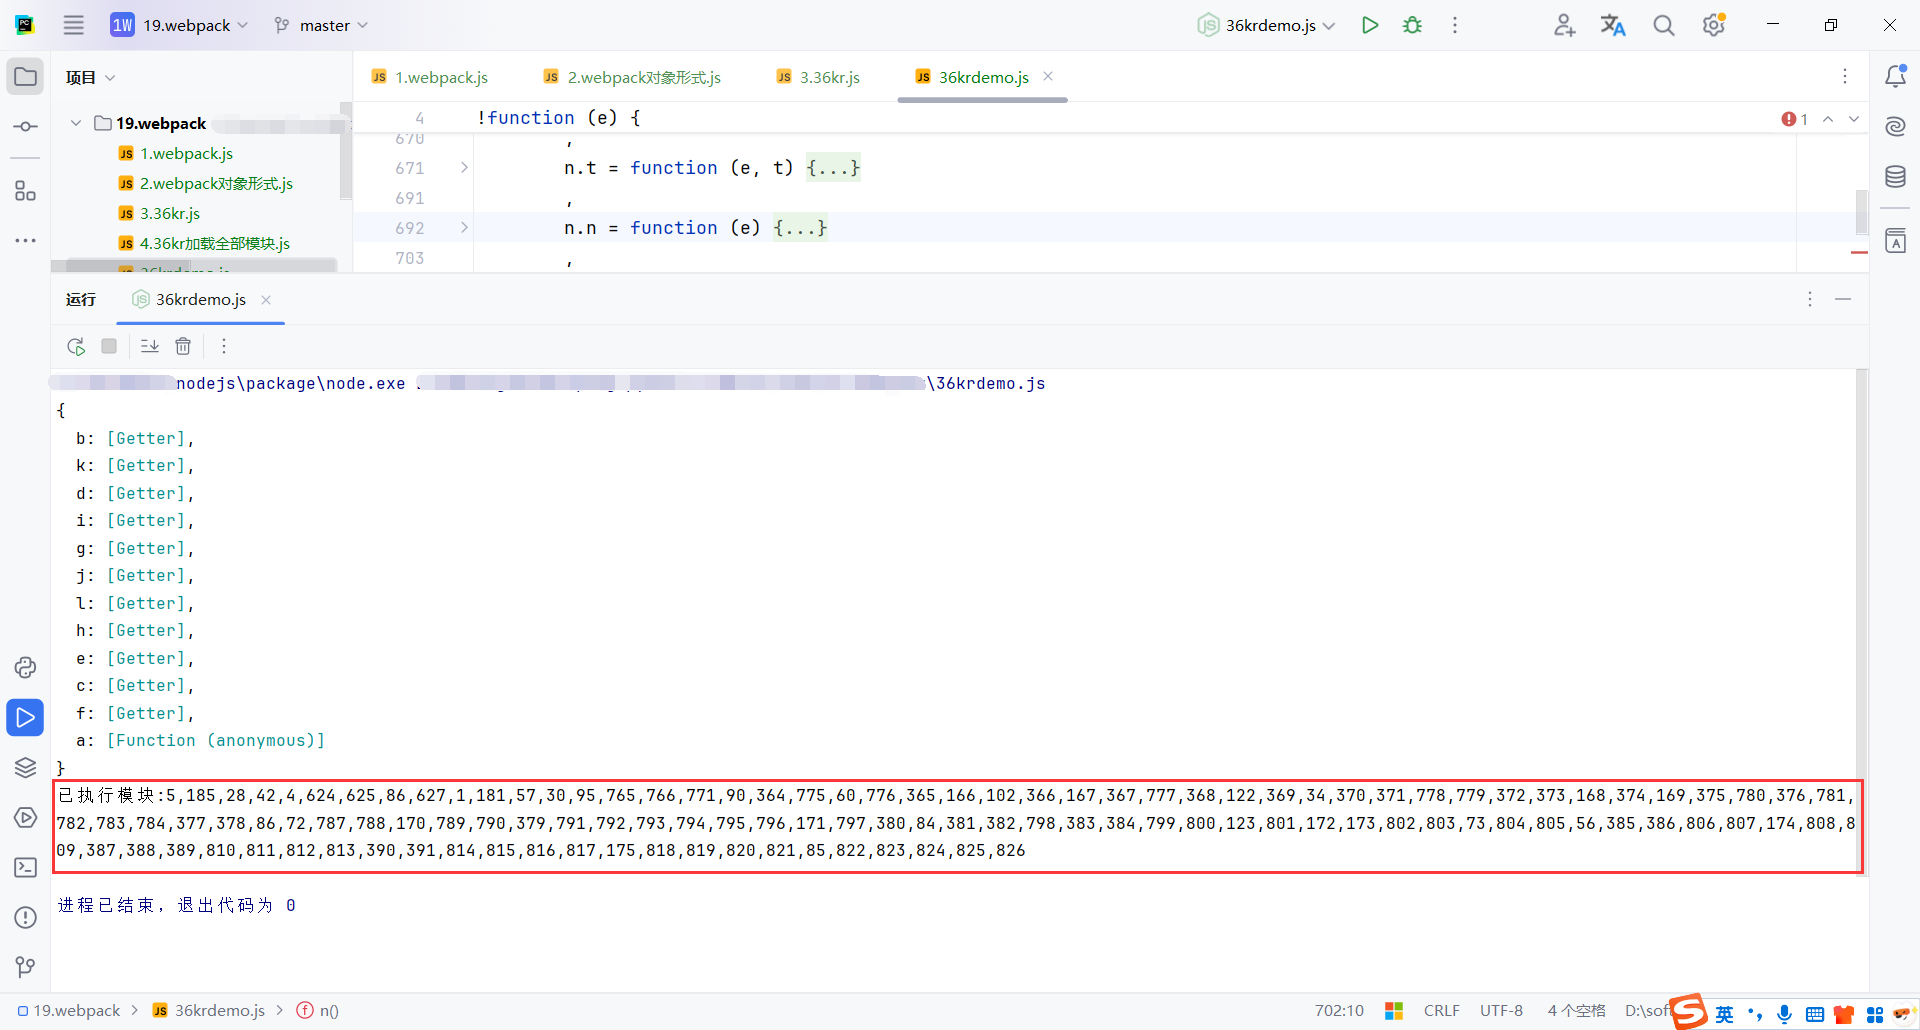Expand folded code at line 671
1920x1030 pixels.
[462, 168]
